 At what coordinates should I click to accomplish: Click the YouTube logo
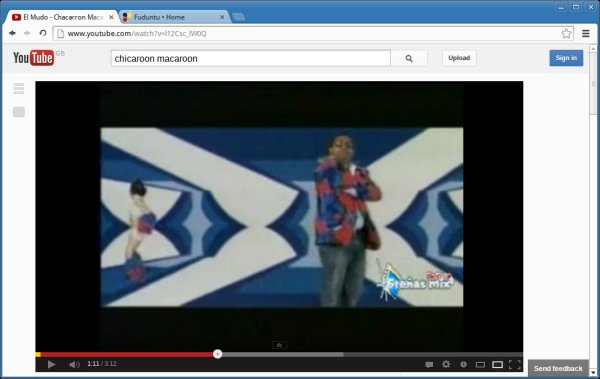[x=34, y=58]
